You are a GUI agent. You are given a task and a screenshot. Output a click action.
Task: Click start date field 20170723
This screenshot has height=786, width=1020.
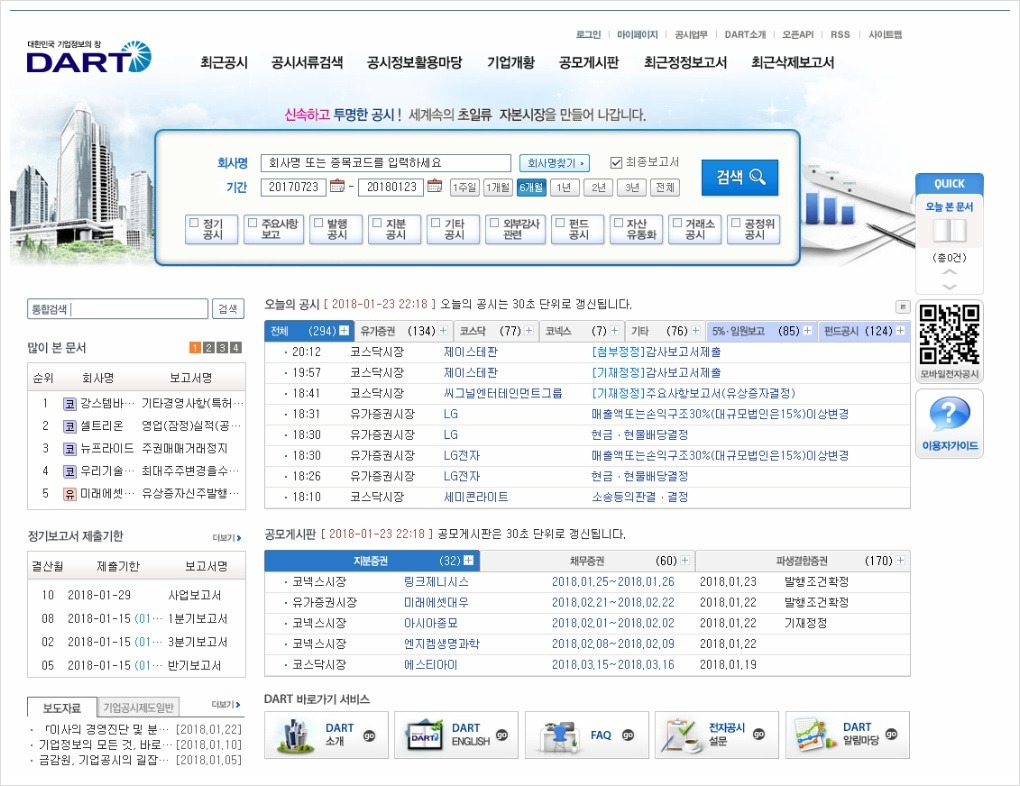tap(293, 187)
